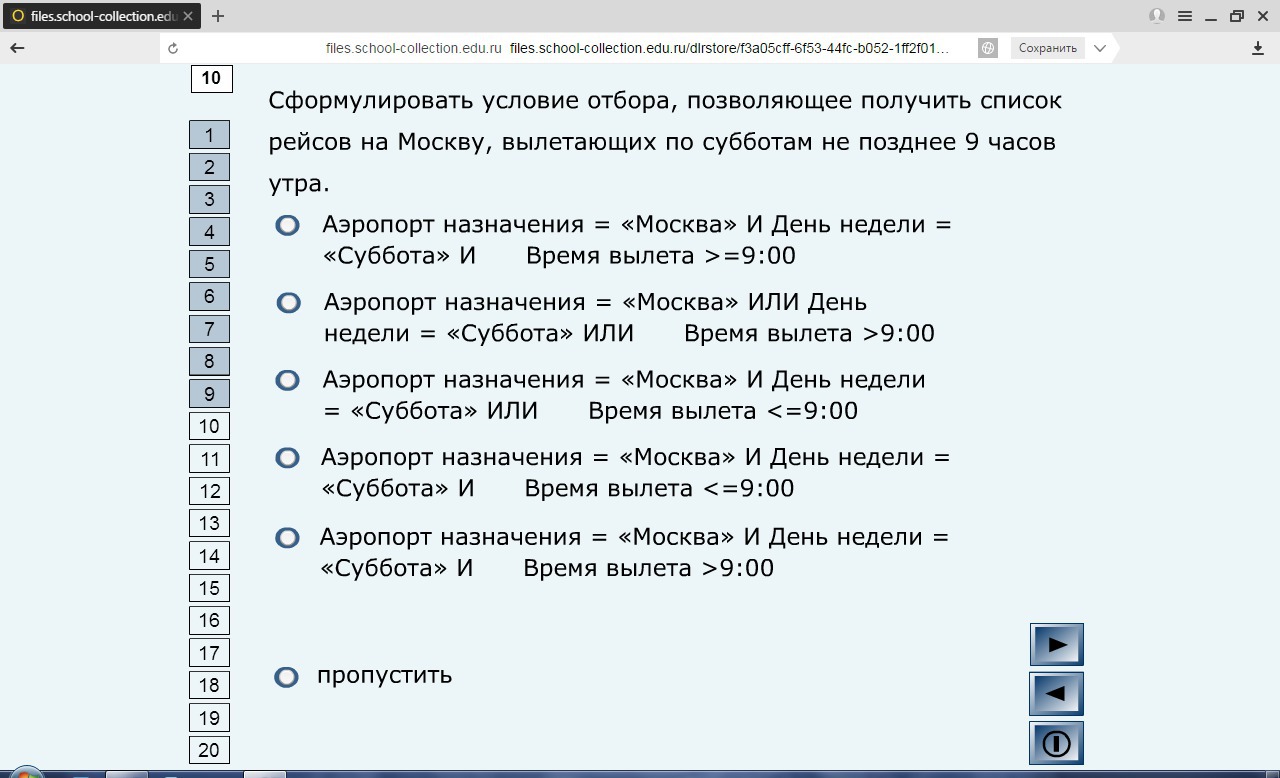Open the user profile icon
The image size is (1280, 778).
point(1157,16)
